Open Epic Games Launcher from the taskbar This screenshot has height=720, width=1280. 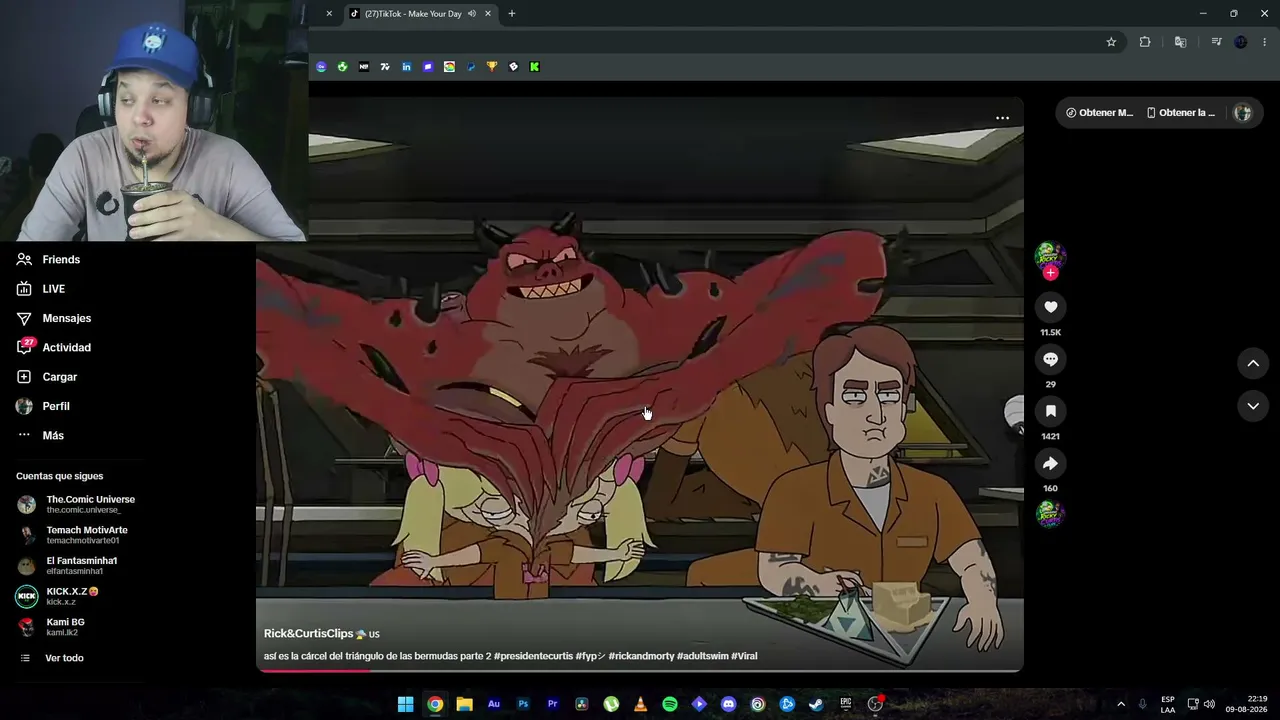tap(846, 704)
